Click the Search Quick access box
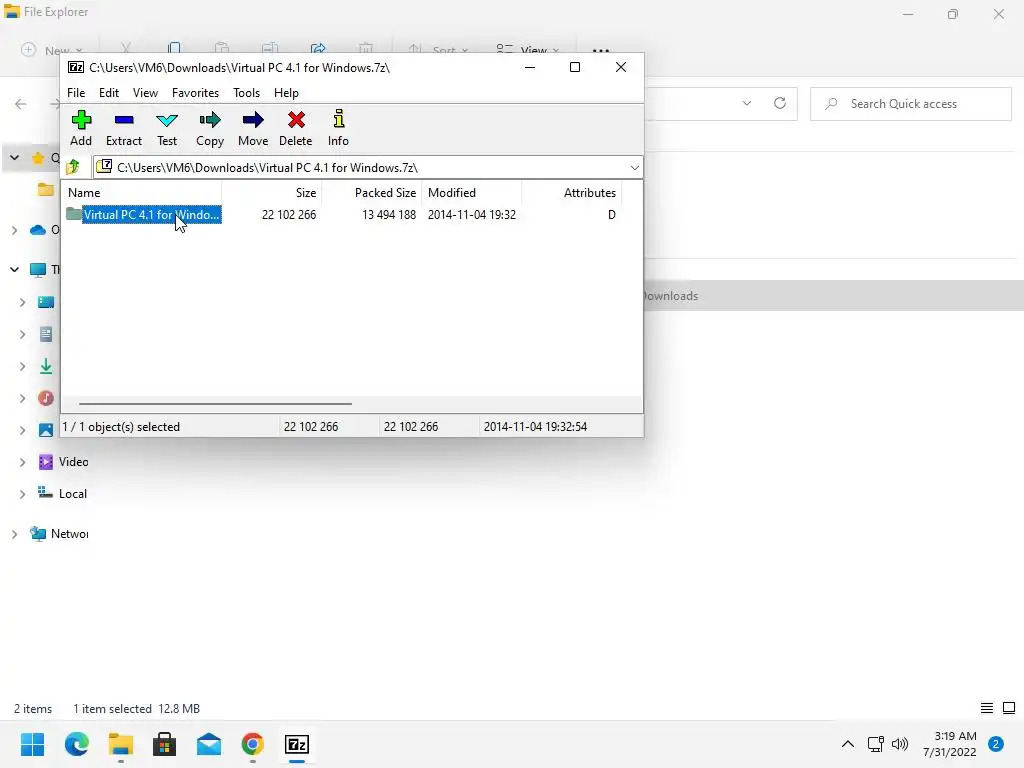This screenshot has width=1024, height=768. pos(910,104)
